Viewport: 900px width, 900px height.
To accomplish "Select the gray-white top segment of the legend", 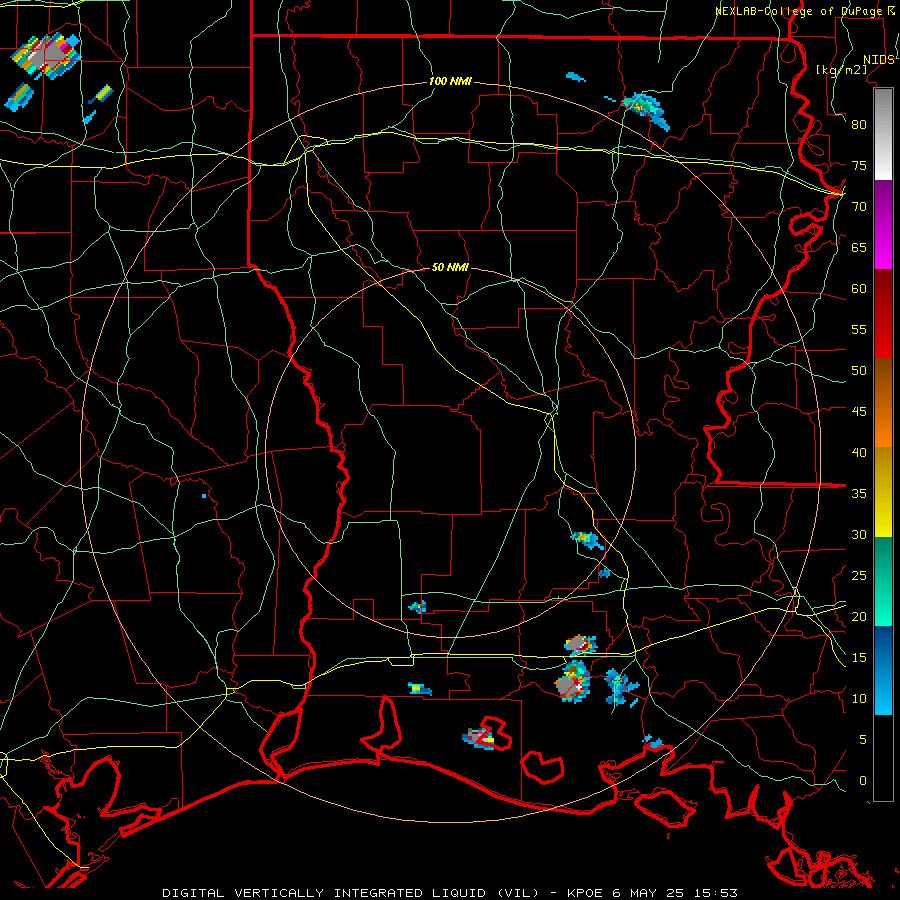I will click(883, 134).
